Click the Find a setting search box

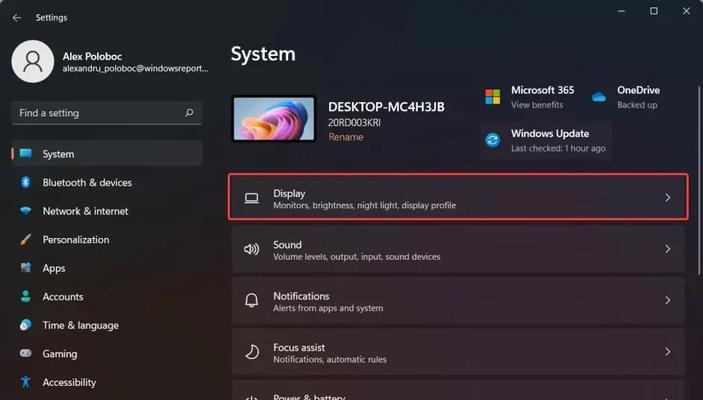(x=107, y=113)
